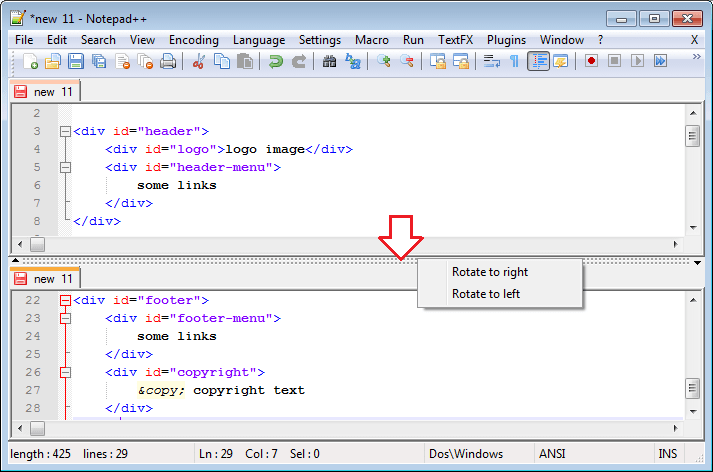Open the Encoding menu
713x472 pixels.
[193, 40]
